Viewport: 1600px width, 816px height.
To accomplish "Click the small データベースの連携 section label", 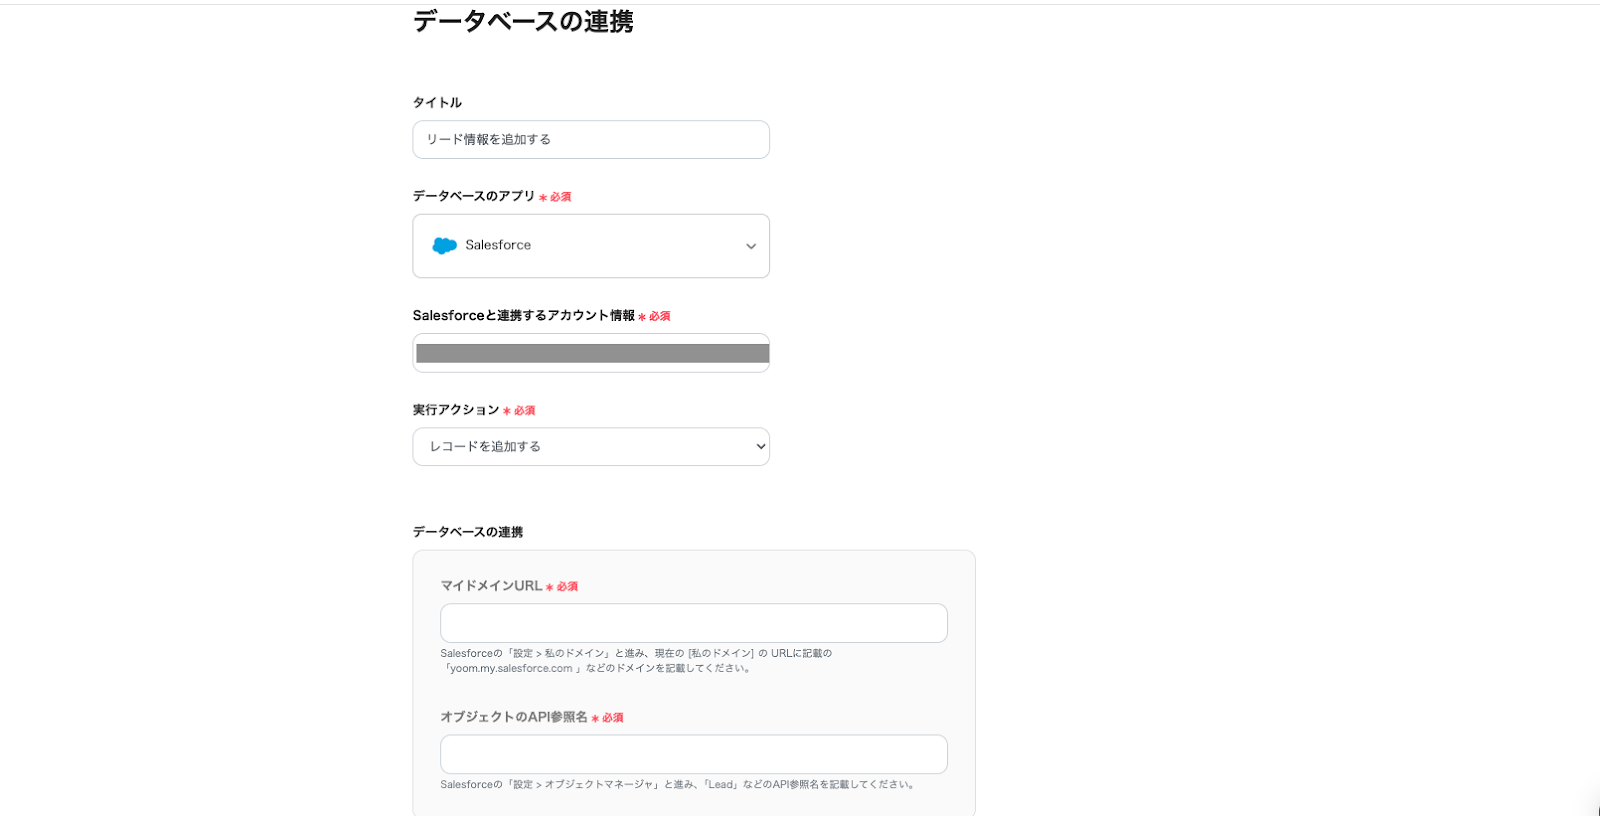I will pos(468,532).
